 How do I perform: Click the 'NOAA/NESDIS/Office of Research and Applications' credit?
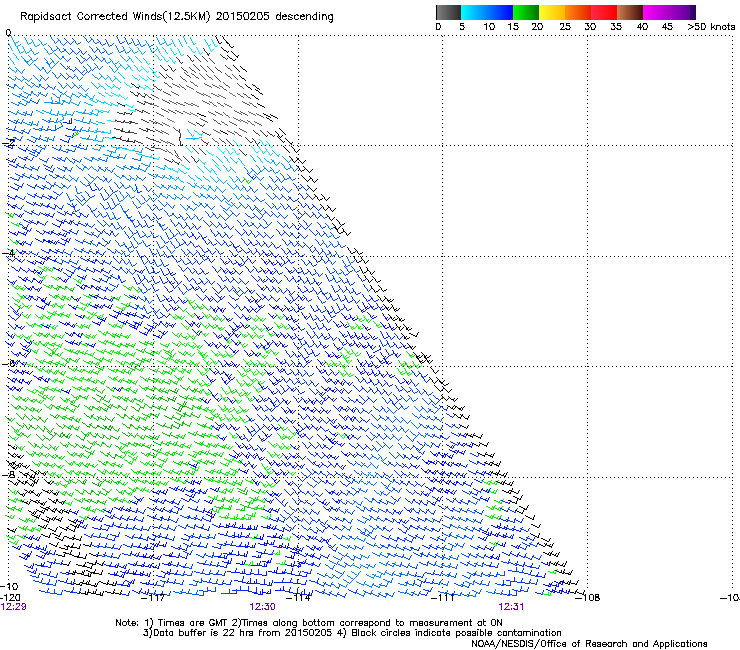(589, 644)
